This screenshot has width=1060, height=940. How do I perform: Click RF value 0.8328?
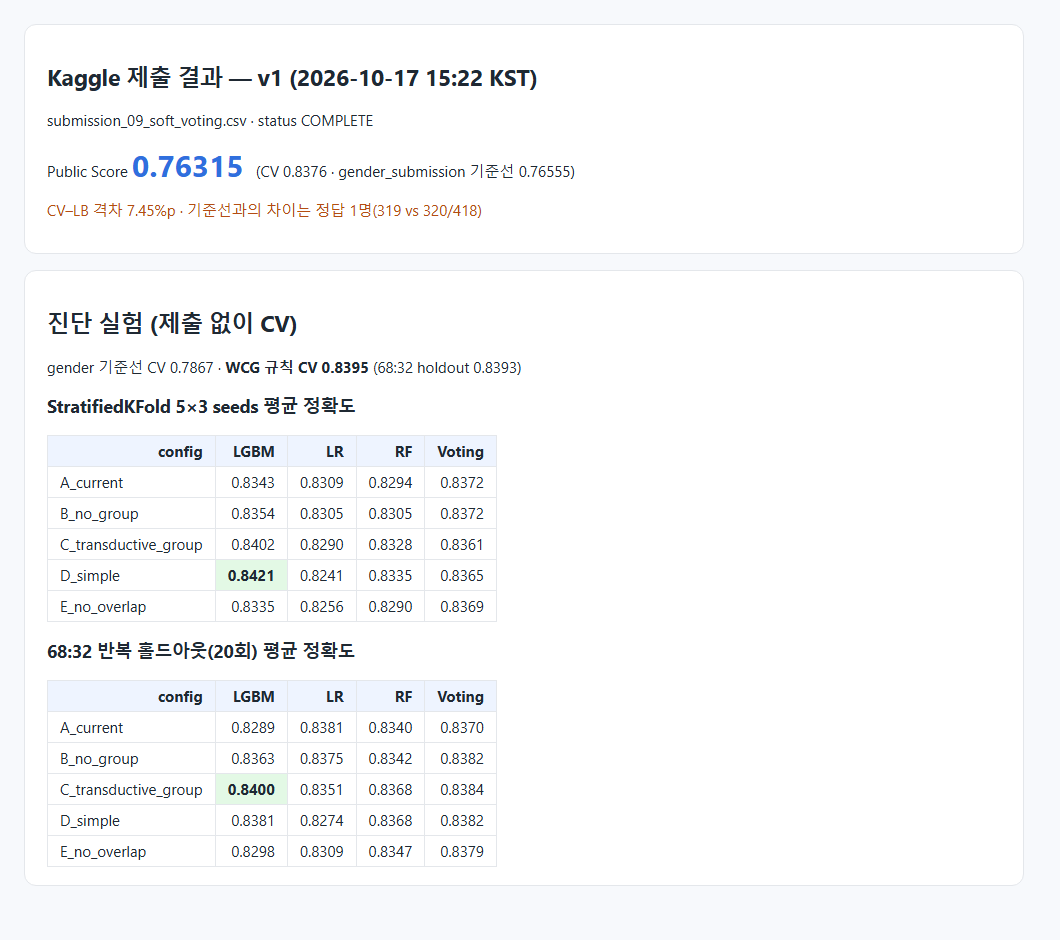(390, 545)
